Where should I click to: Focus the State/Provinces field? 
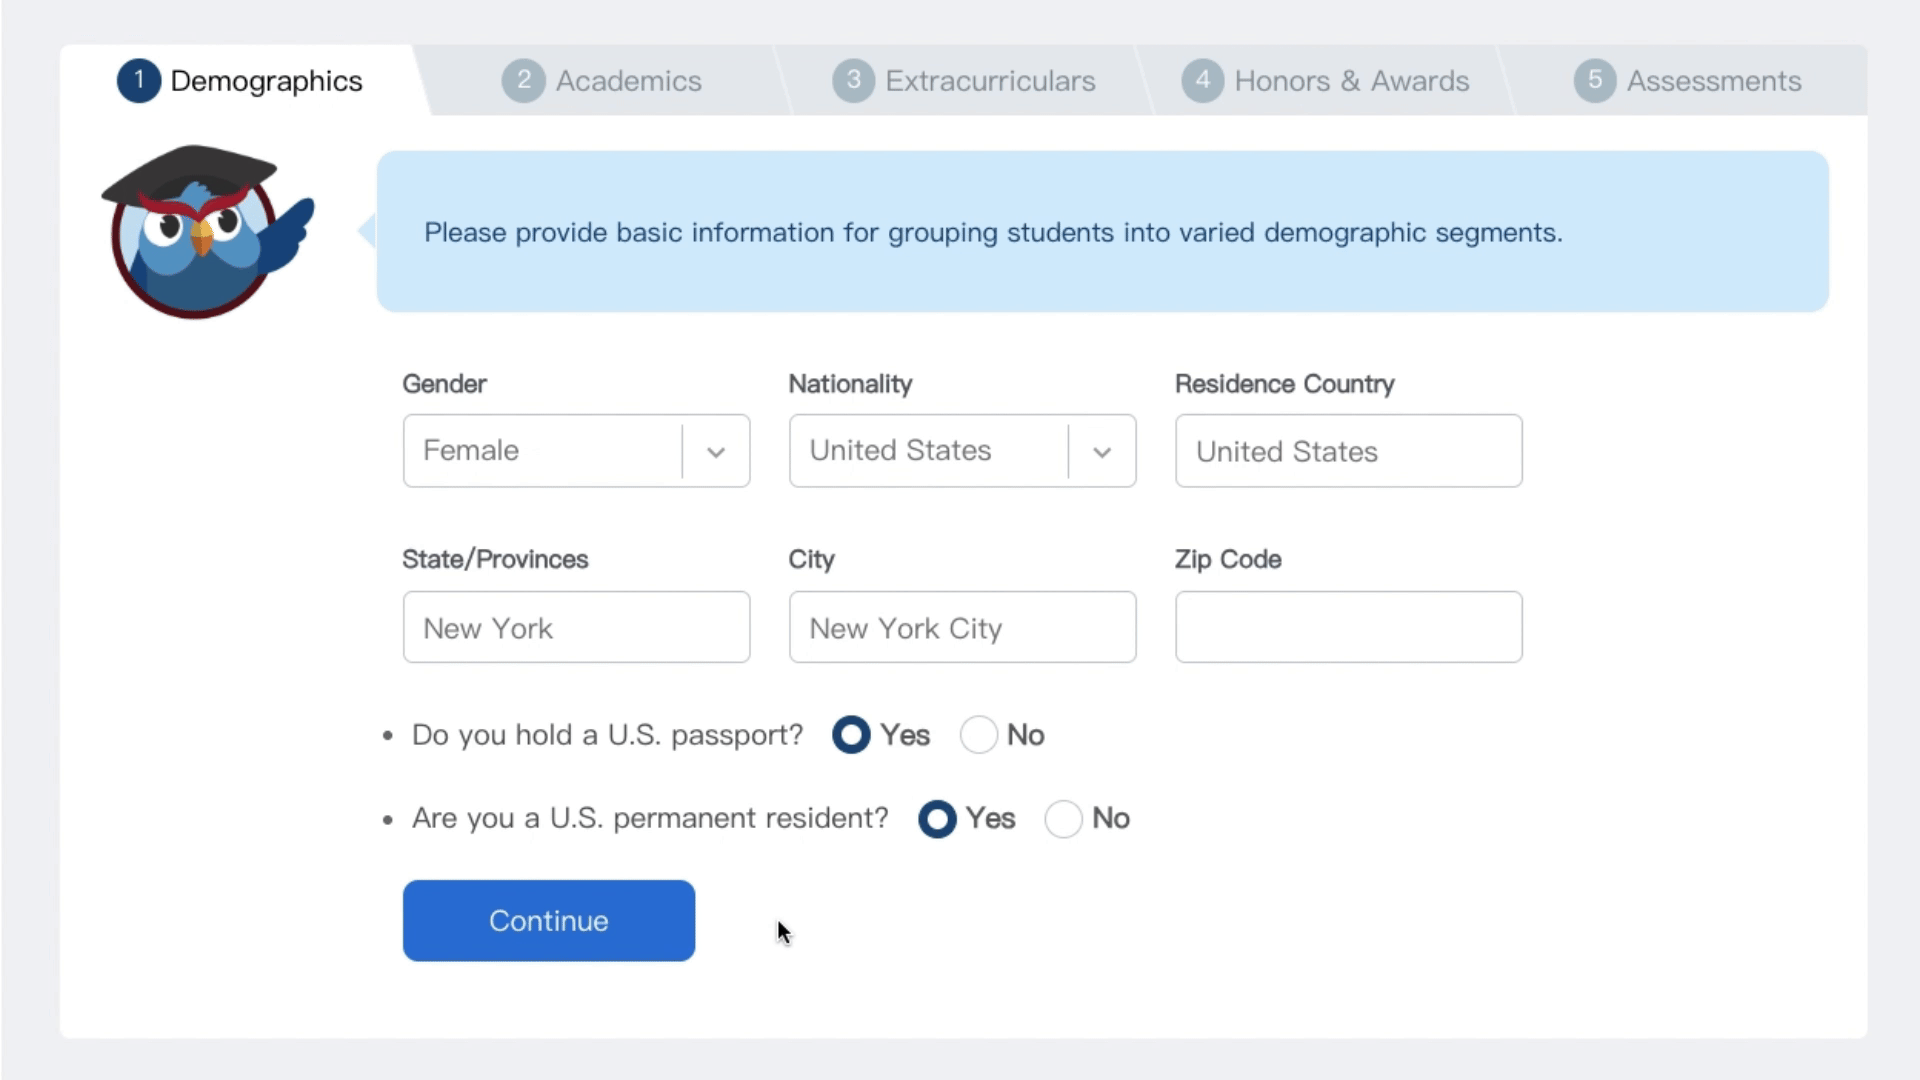point(576,627)
